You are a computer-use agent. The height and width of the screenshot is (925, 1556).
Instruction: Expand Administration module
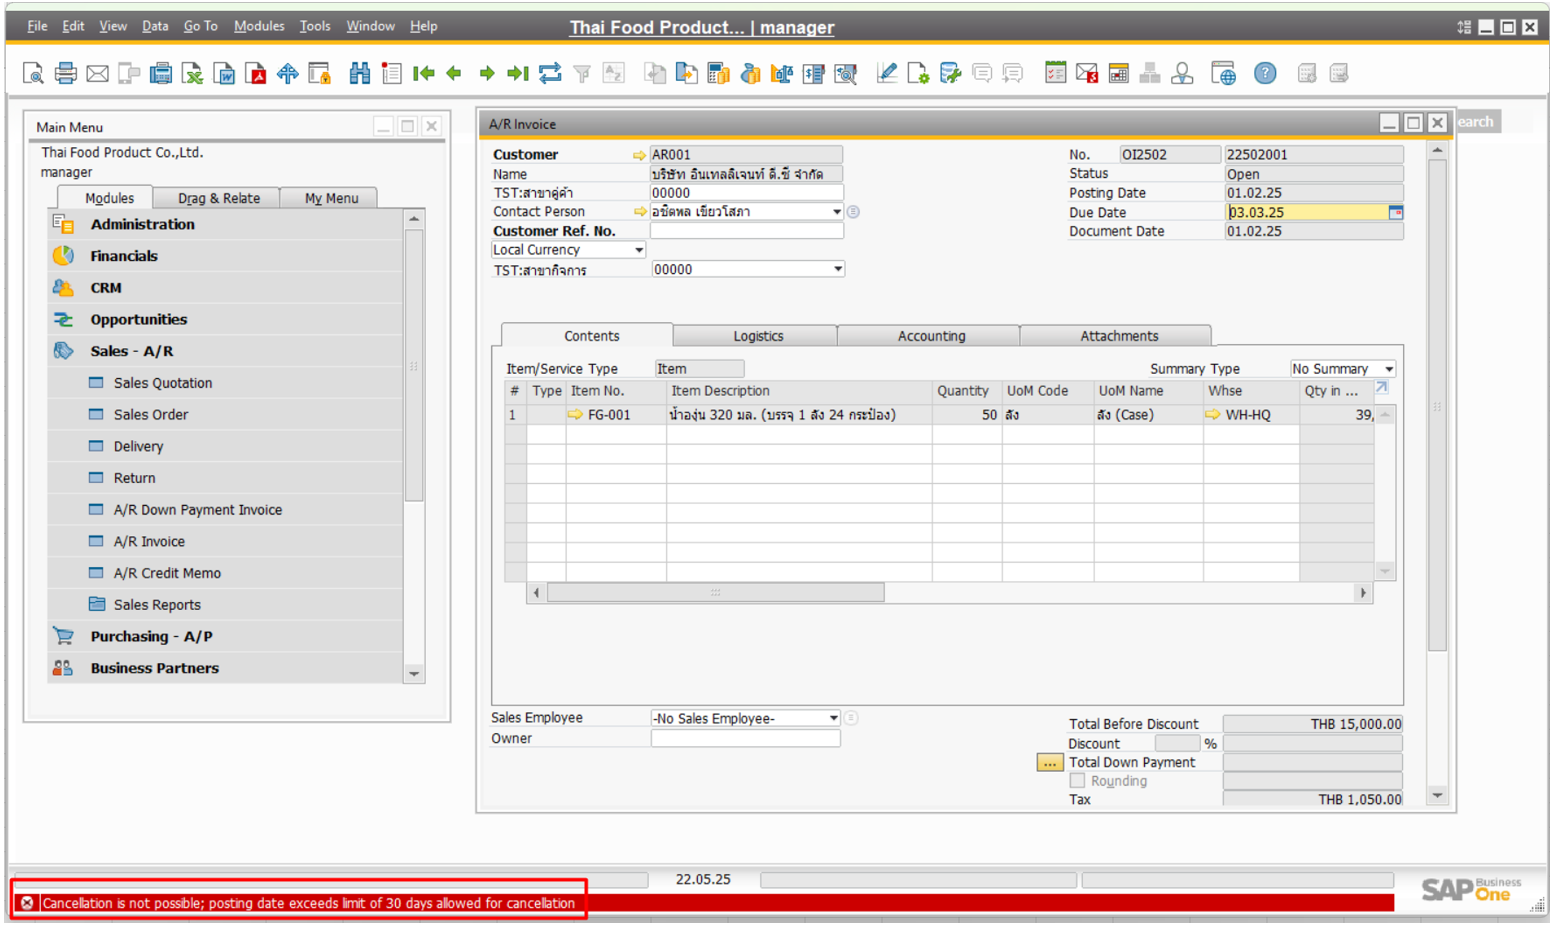coord(142,224)
